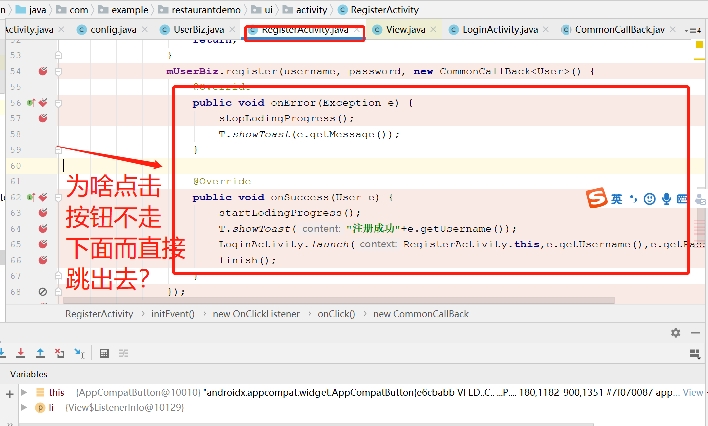Click the Sogou input method S logo
Viewport: 708px width, 426px height.
596,198
